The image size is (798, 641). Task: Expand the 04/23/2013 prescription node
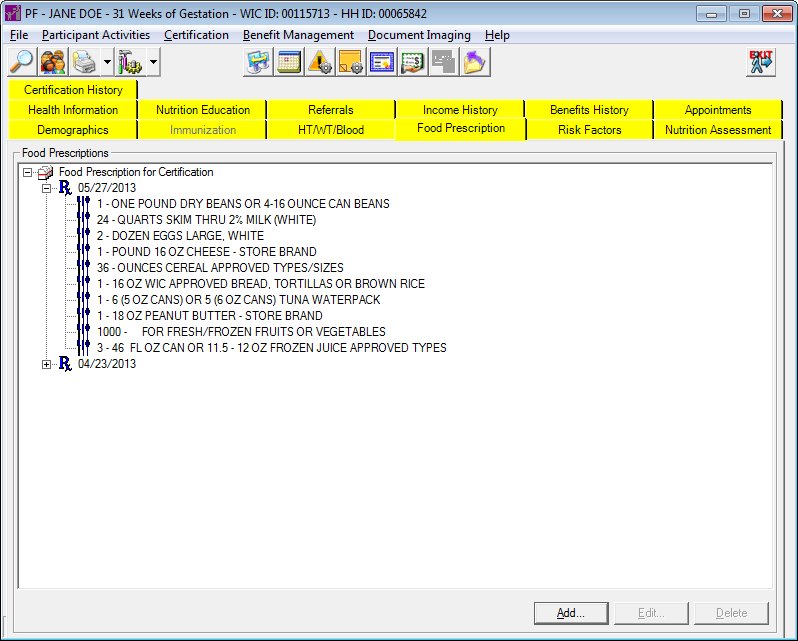coord(46,364)
